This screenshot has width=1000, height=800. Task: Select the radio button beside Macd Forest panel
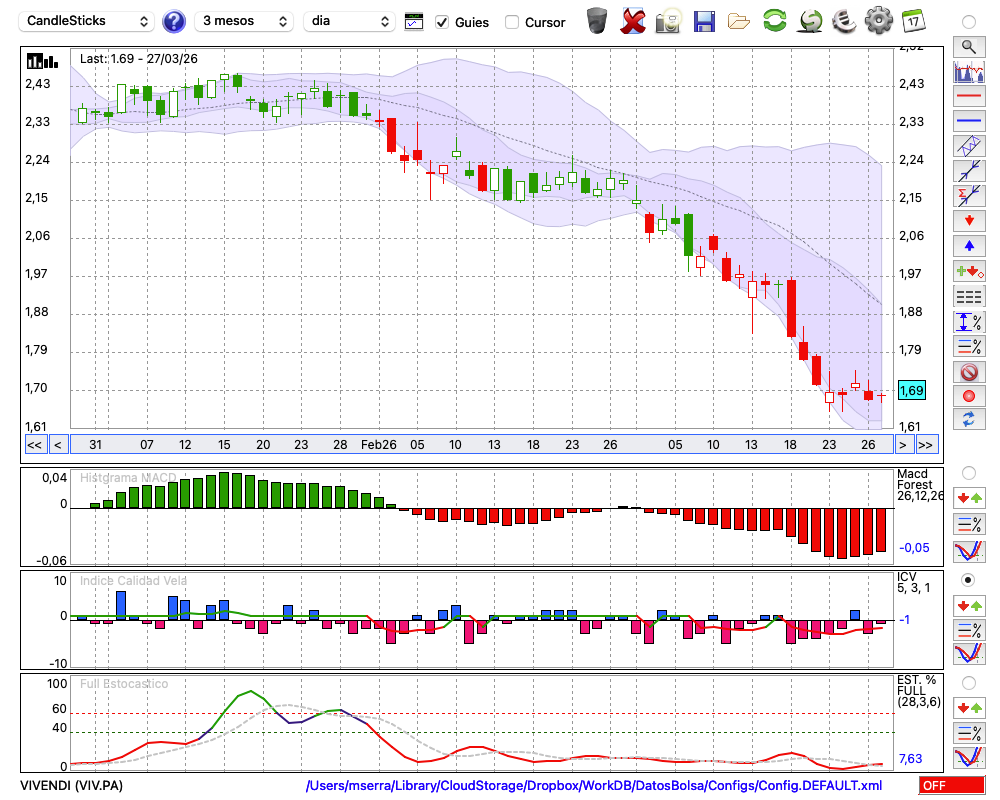968,472
